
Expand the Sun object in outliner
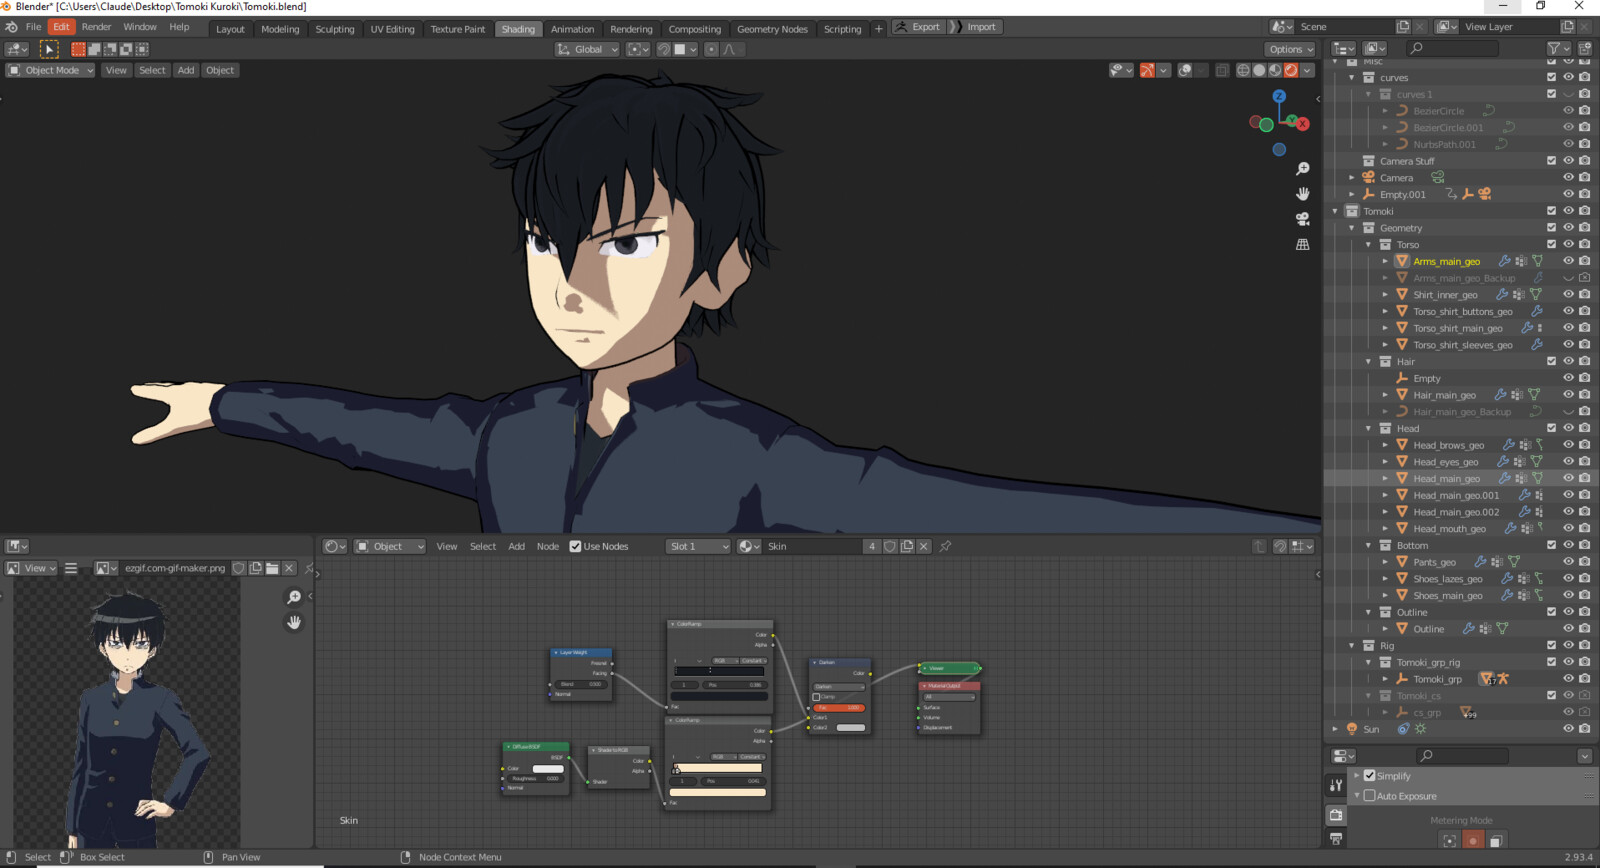point(1335,729)
